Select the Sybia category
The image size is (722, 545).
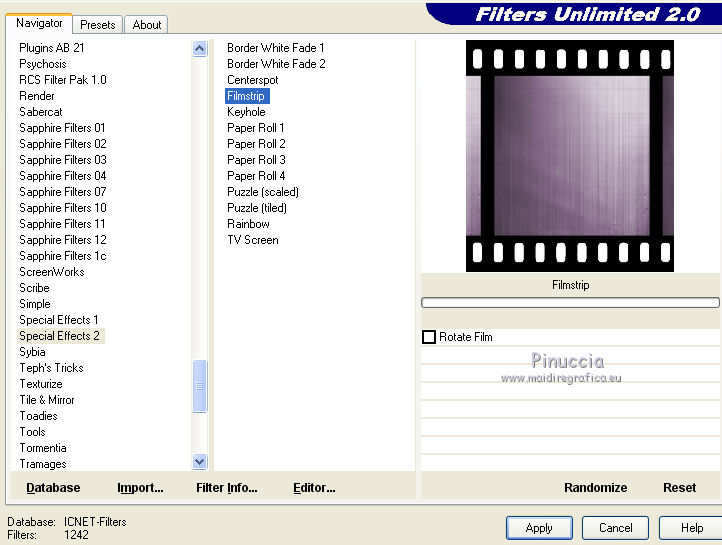tap(32, 352)
